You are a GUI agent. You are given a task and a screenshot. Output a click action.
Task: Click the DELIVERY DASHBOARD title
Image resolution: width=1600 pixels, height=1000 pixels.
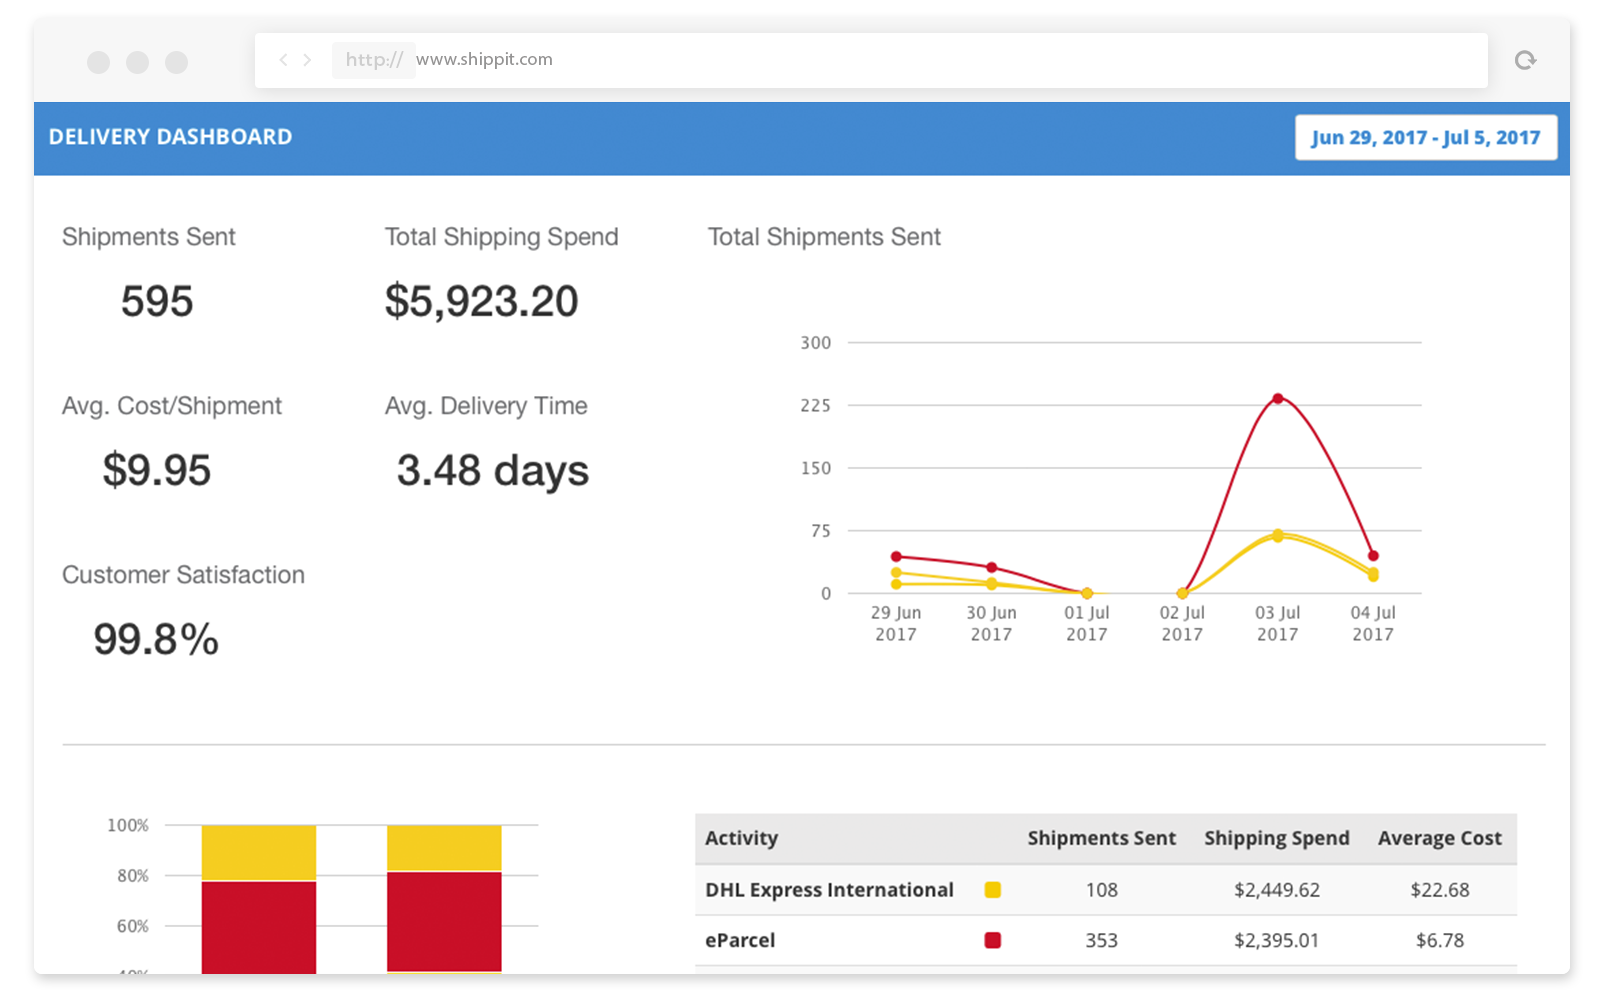pyautogui.click(x=171, y=137)
